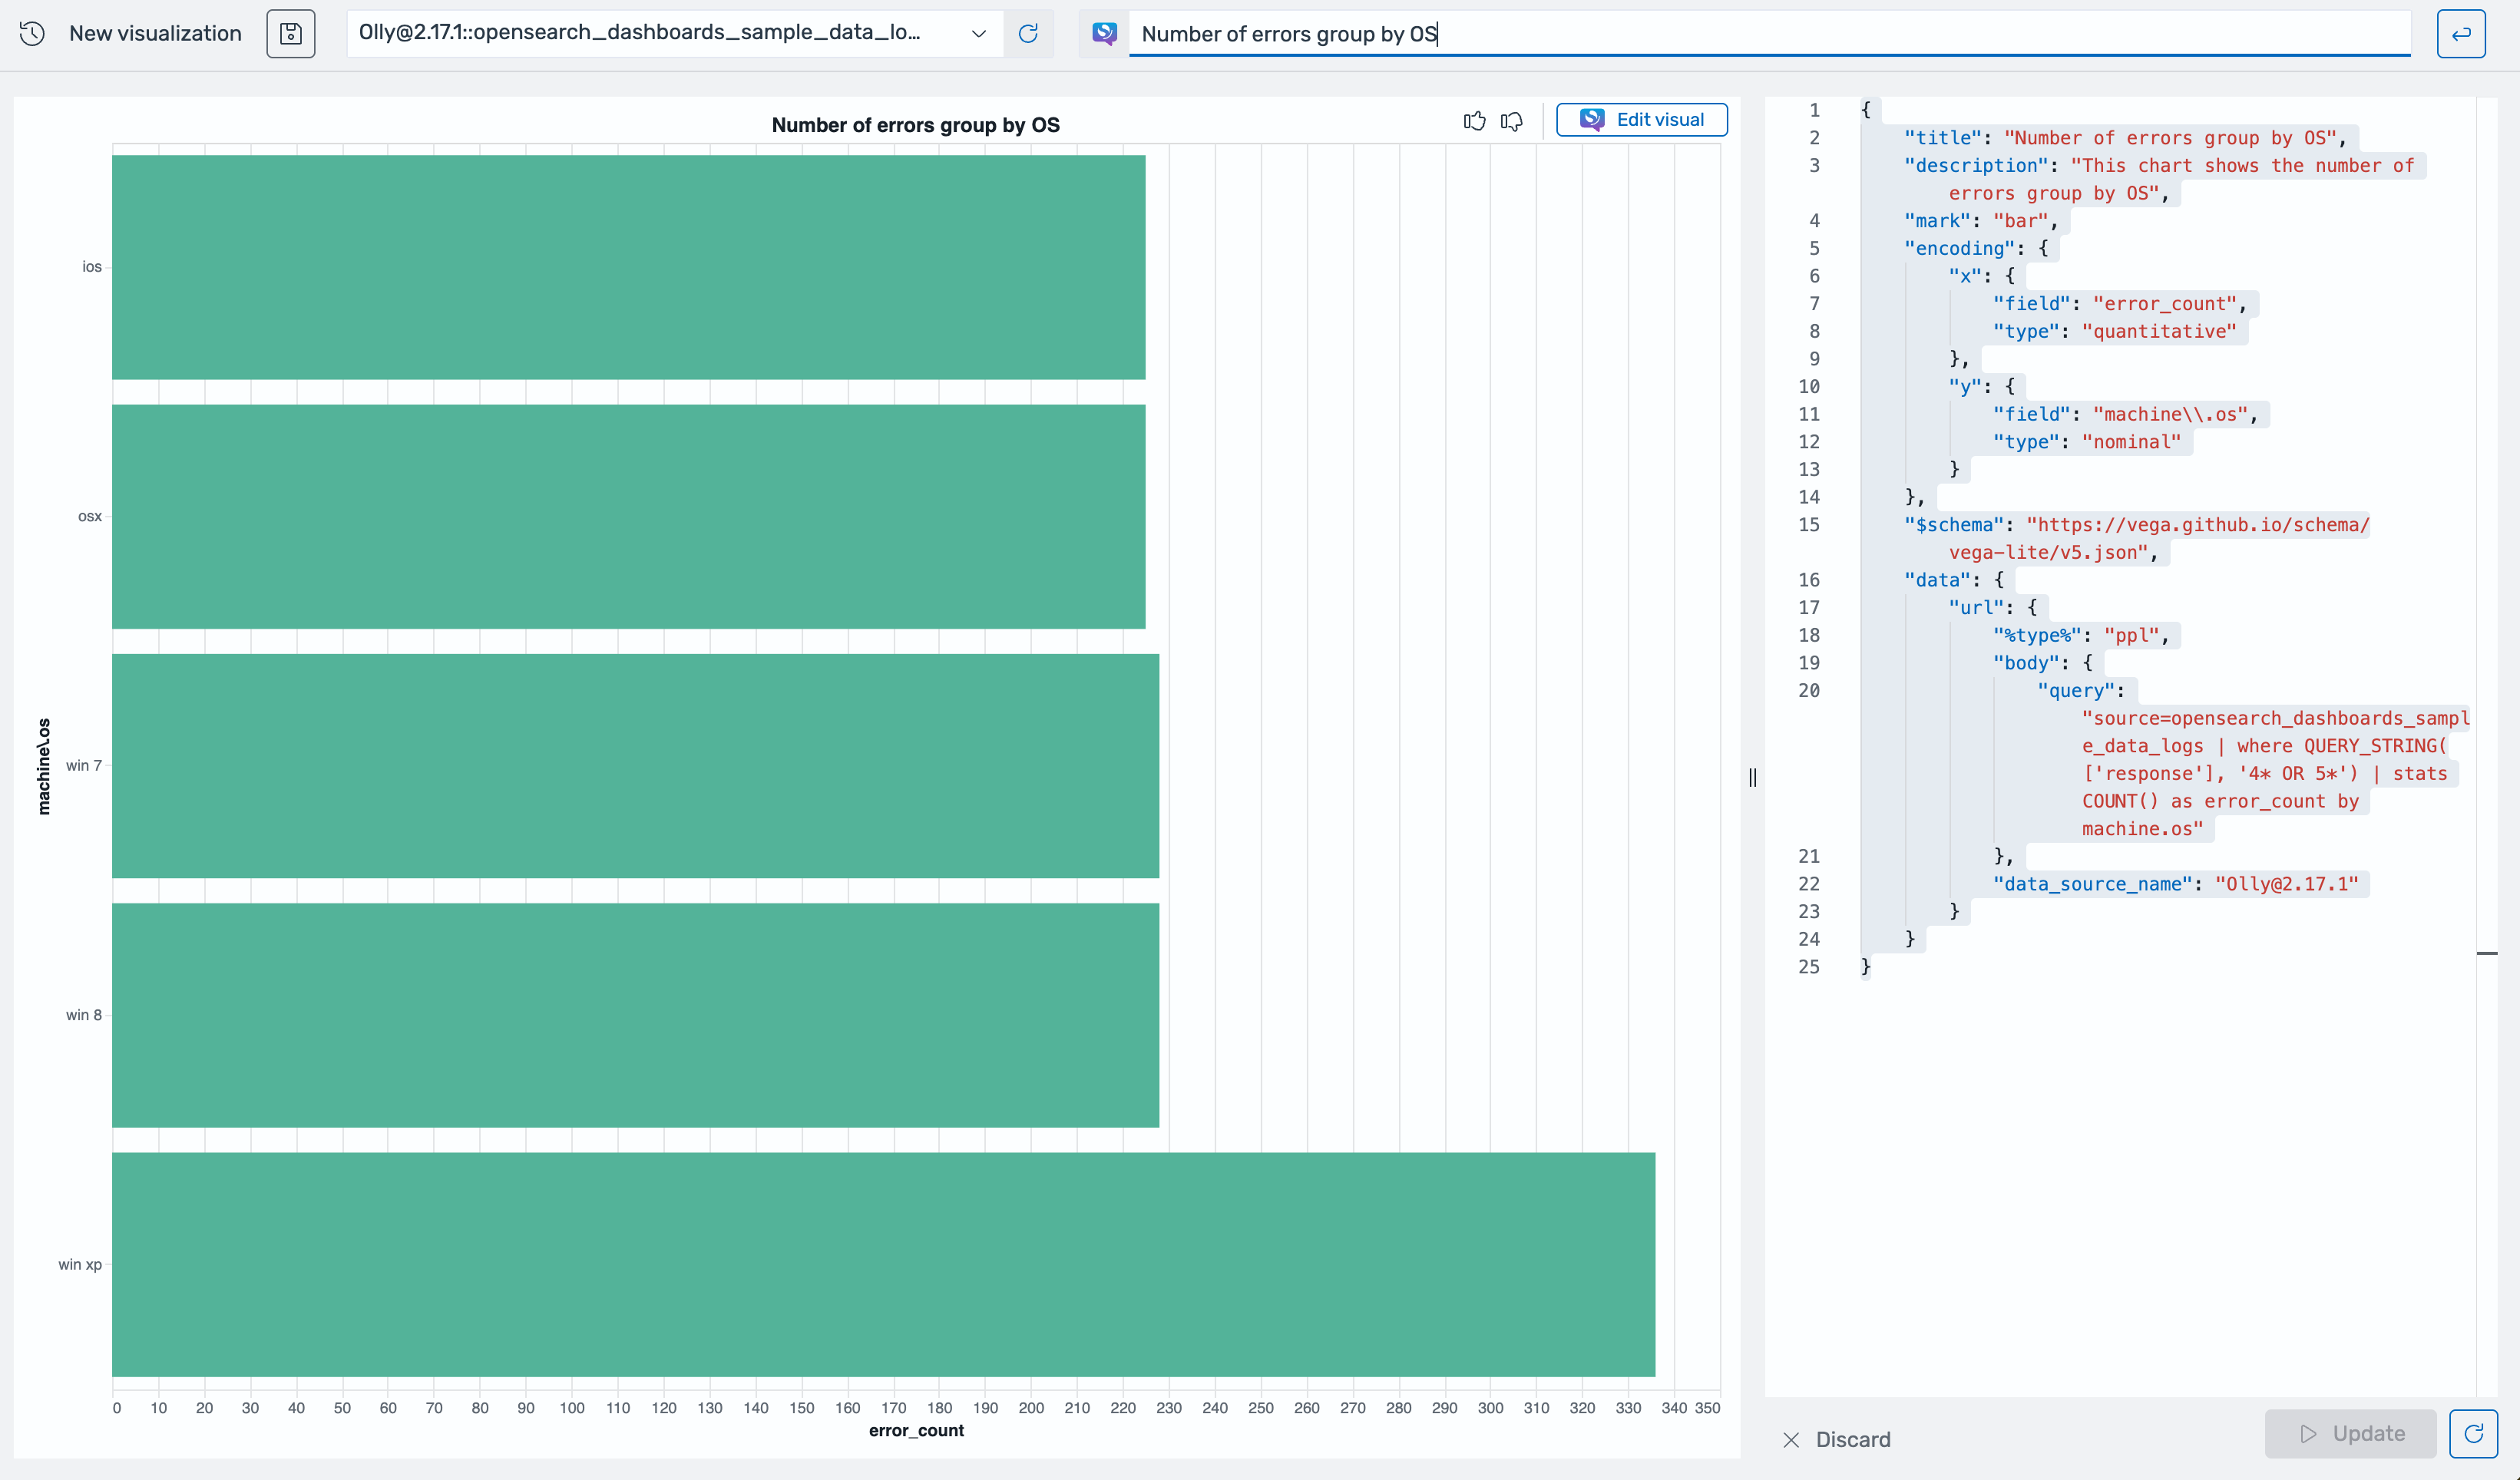Discard the current visualization changes
2520x1480 pixels.
[x=1853, y=1439]
